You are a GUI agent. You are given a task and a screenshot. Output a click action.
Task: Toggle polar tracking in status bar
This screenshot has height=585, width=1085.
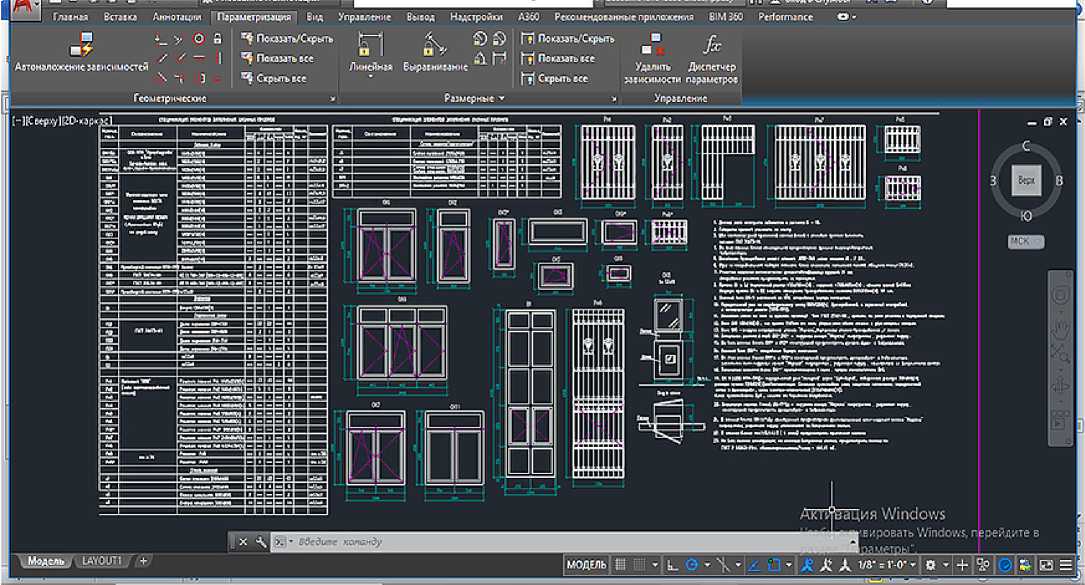pos(692,565)
